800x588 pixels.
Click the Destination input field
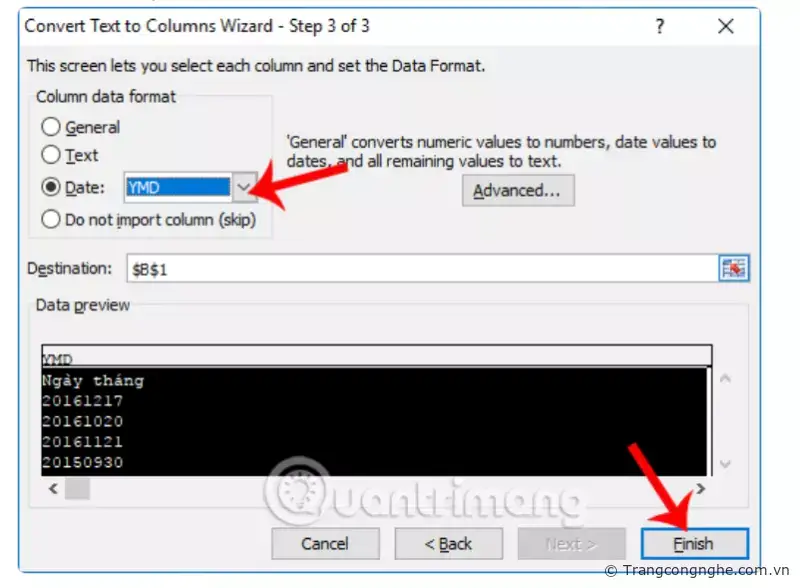coord(422,268)
